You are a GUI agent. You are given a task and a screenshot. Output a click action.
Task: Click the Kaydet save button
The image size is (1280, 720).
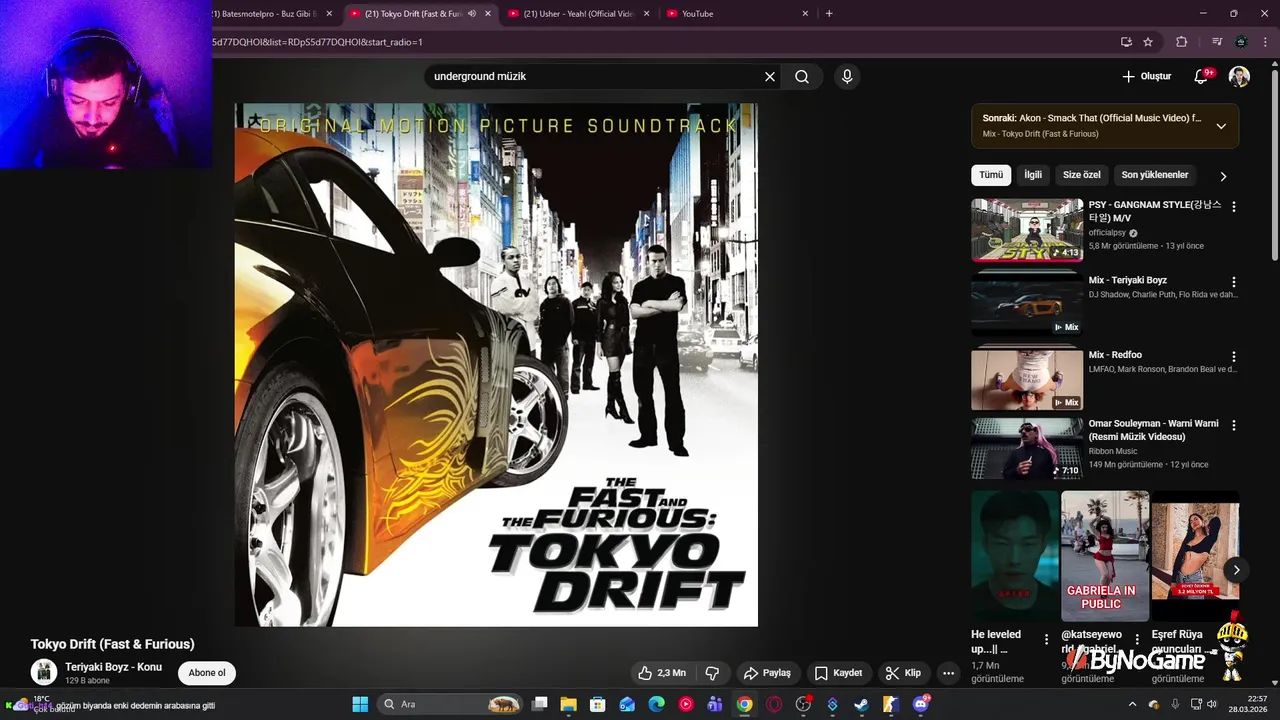click(x=838, y=673)
